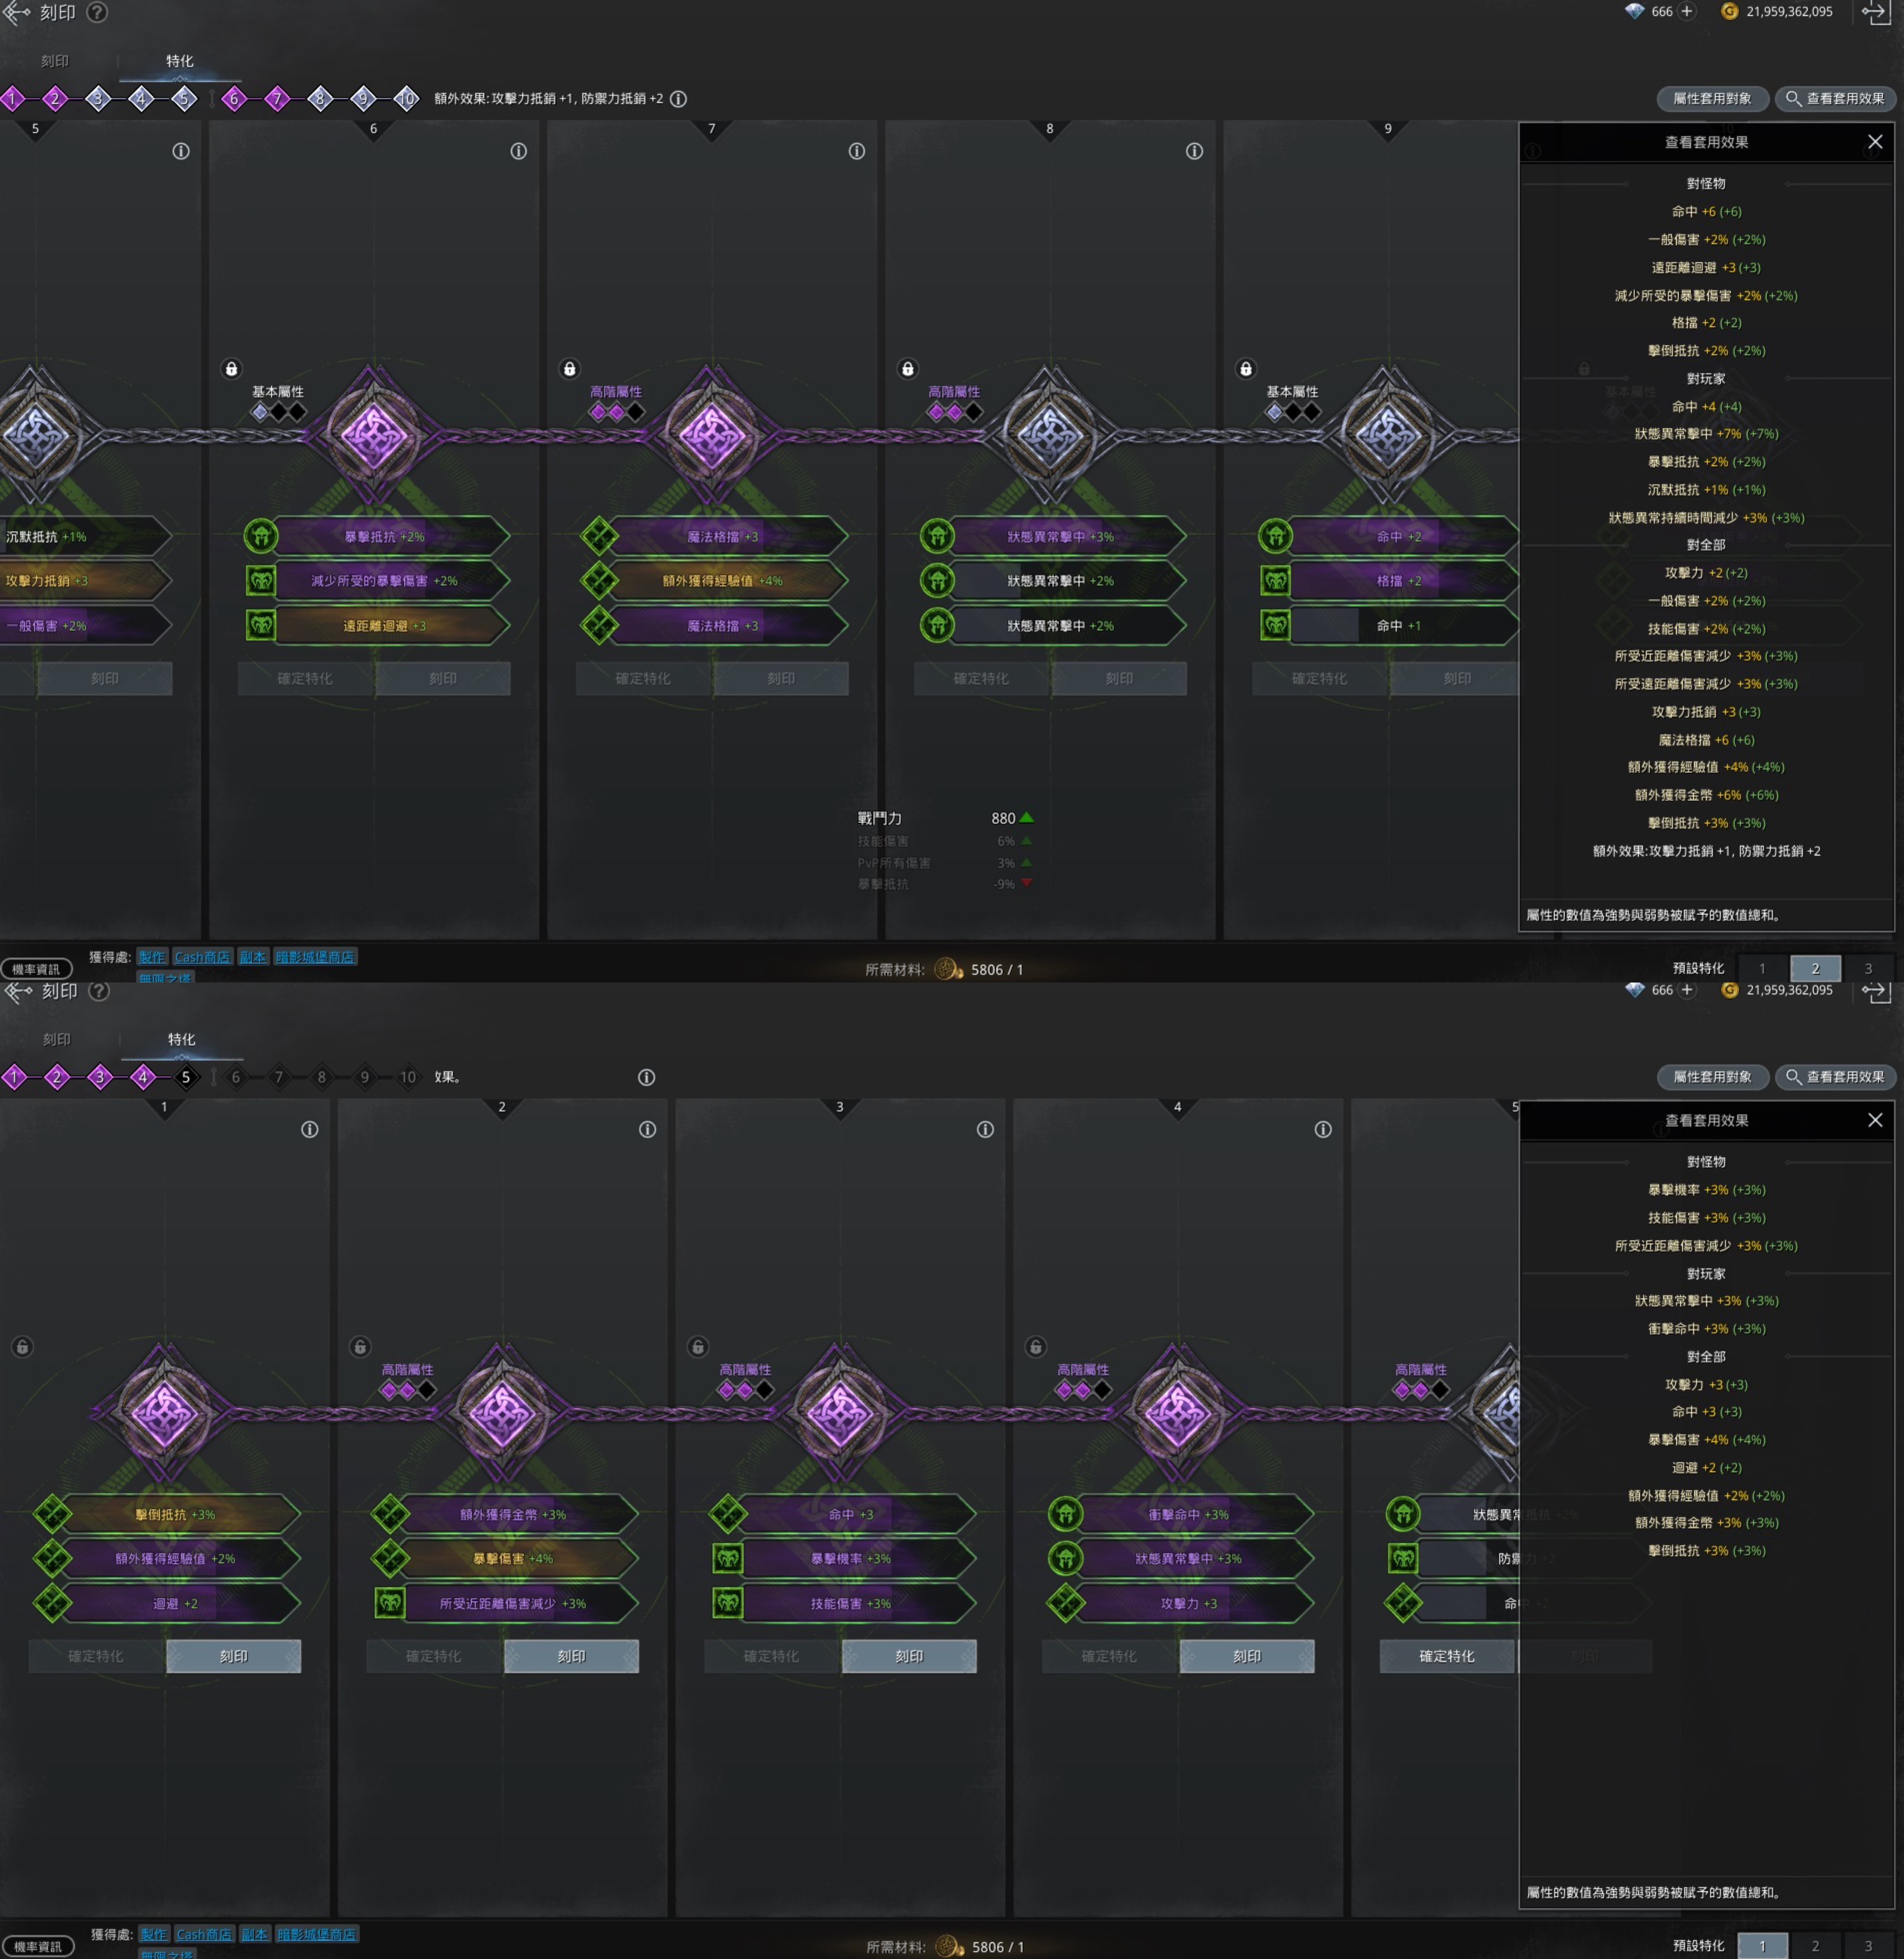Jump to stage node 10 in upper stage bar
This screenshot has width=1904, height=1959.
406,98
